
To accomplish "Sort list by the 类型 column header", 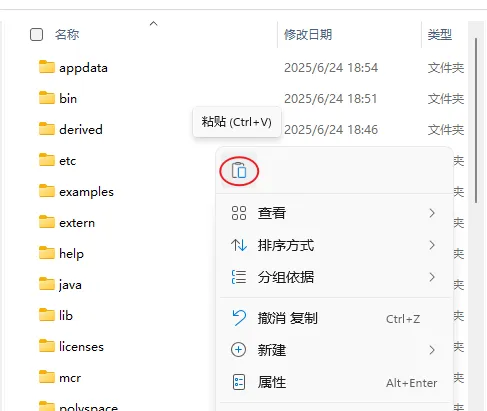I will 440,35.
